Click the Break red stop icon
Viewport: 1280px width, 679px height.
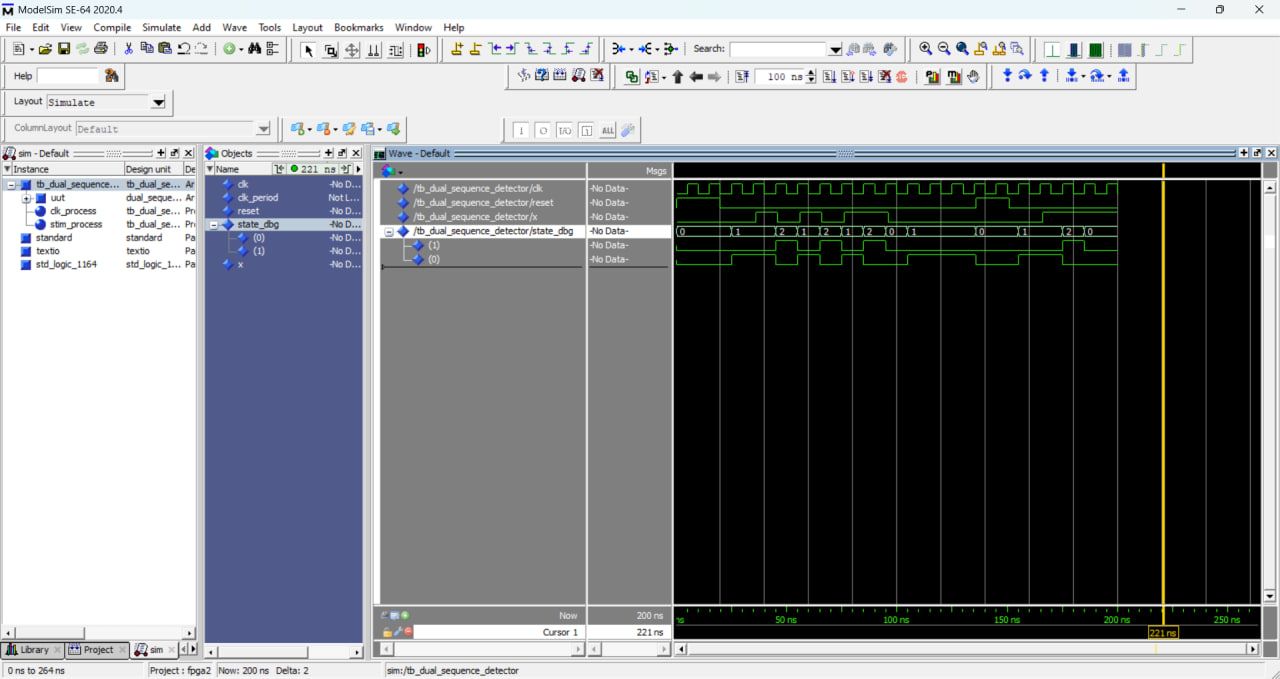coord(902,76)
